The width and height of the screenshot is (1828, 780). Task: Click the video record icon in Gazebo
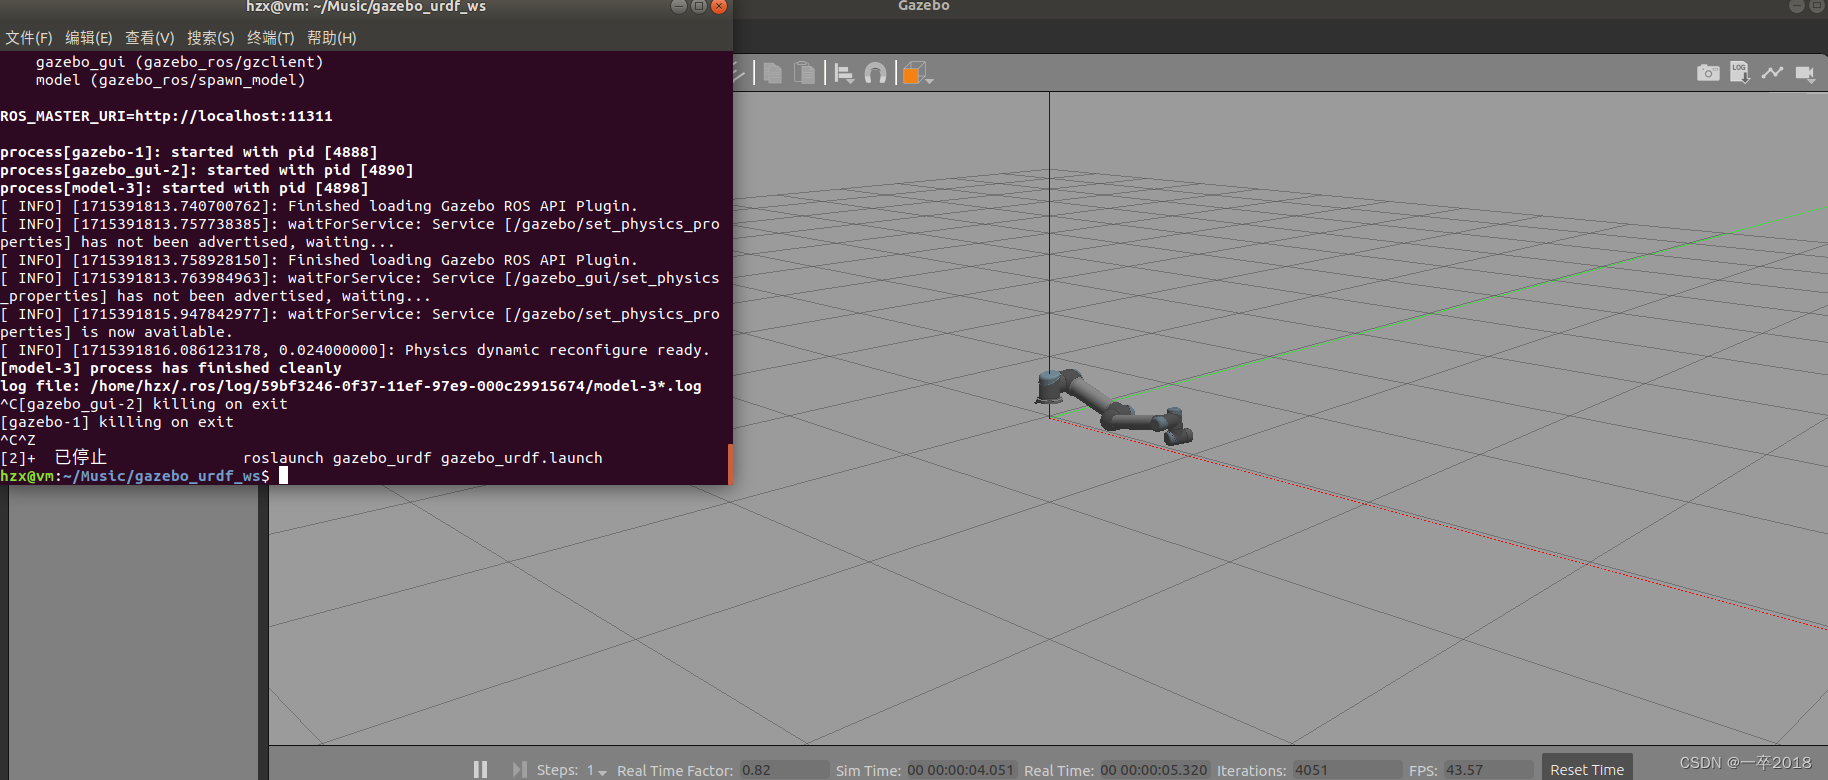pyautogui.click(x=1805, y=74)
